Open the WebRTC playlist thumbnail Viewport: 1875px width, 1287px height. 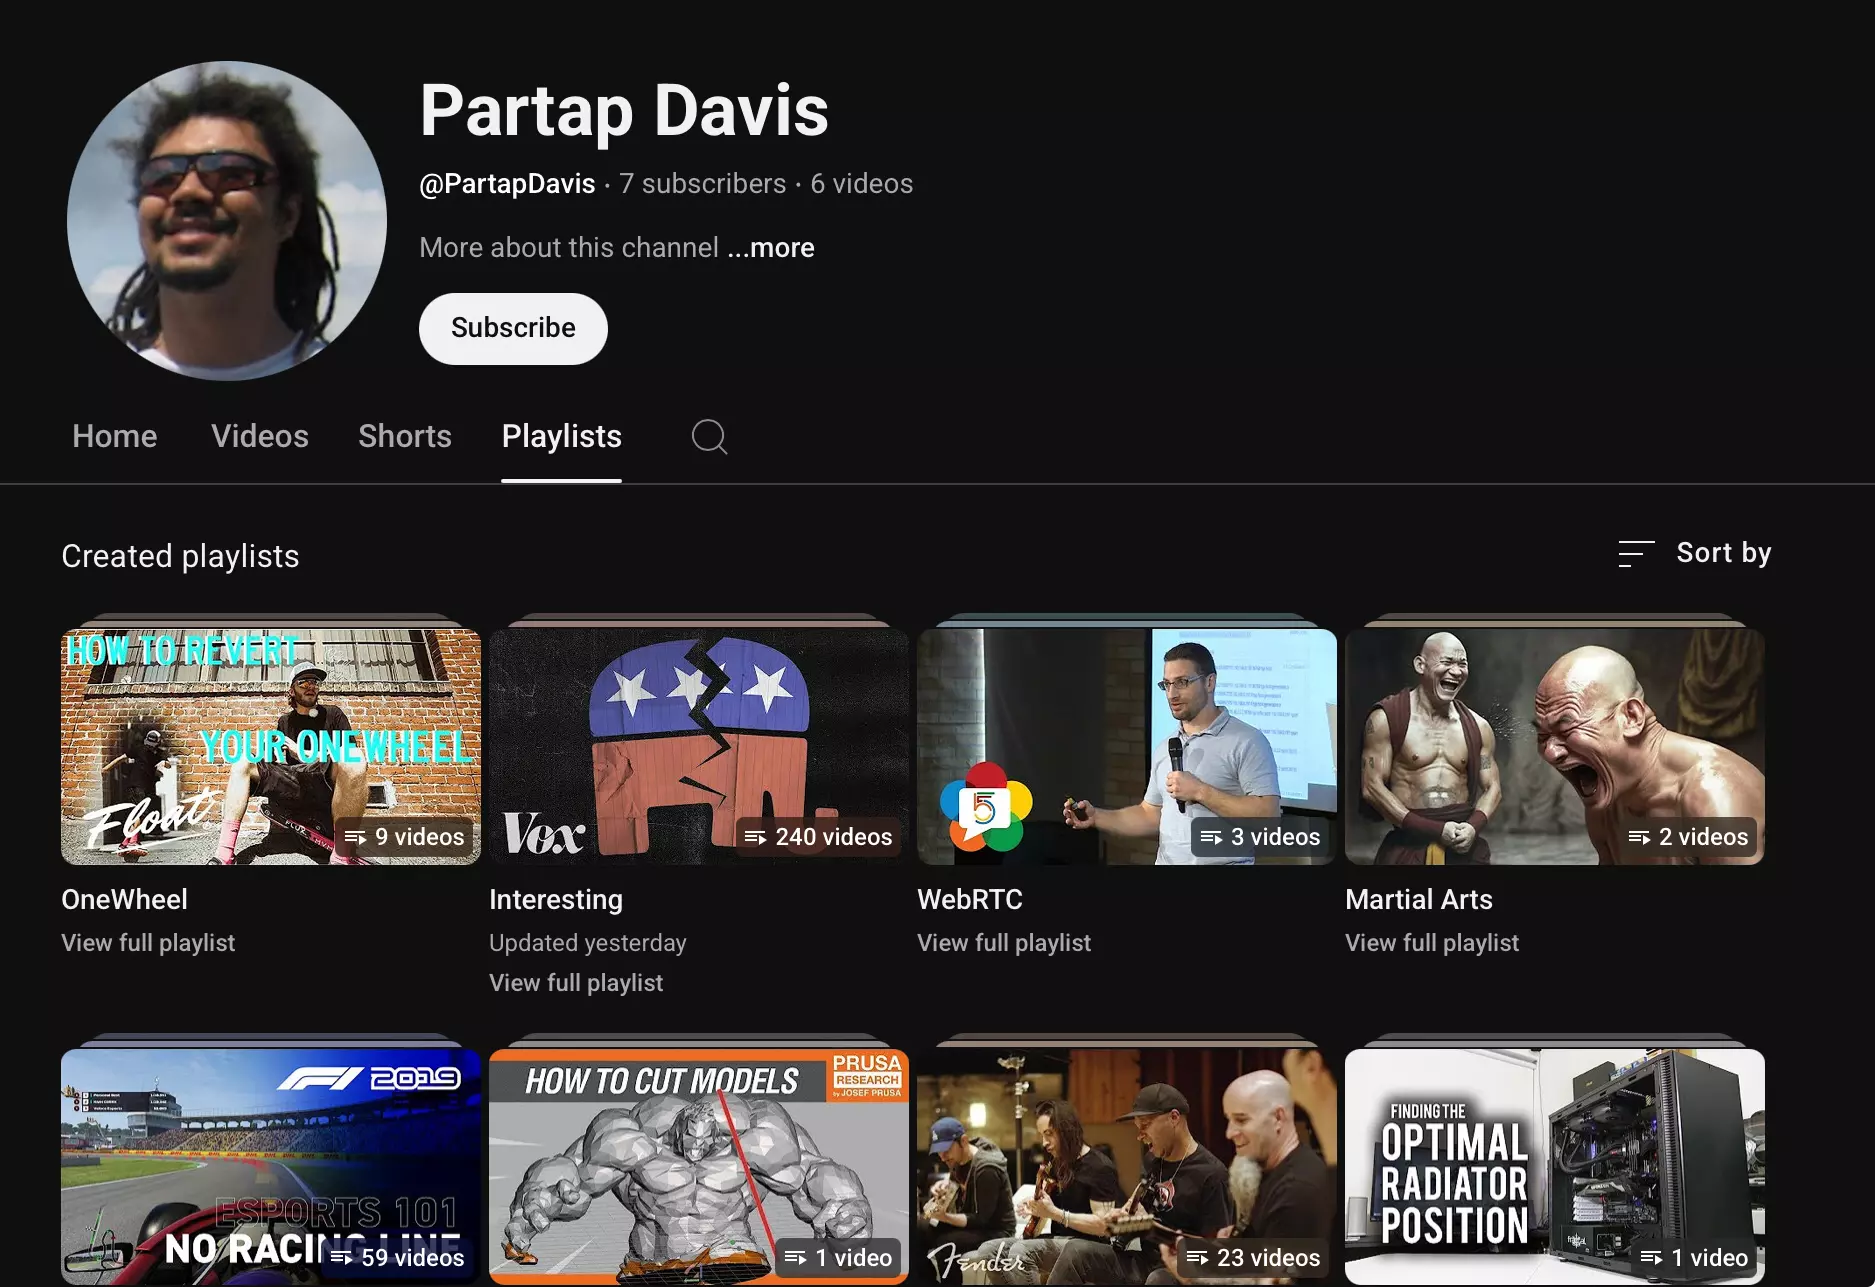pyautogui.click(x=1127, y=746)
